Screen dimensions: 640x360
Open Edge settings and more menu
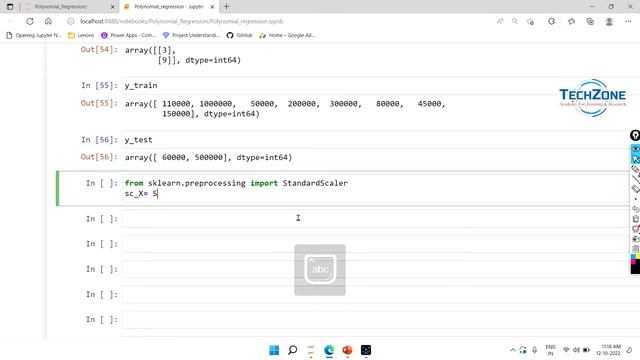pyautogui.click(x=628, y=21)
